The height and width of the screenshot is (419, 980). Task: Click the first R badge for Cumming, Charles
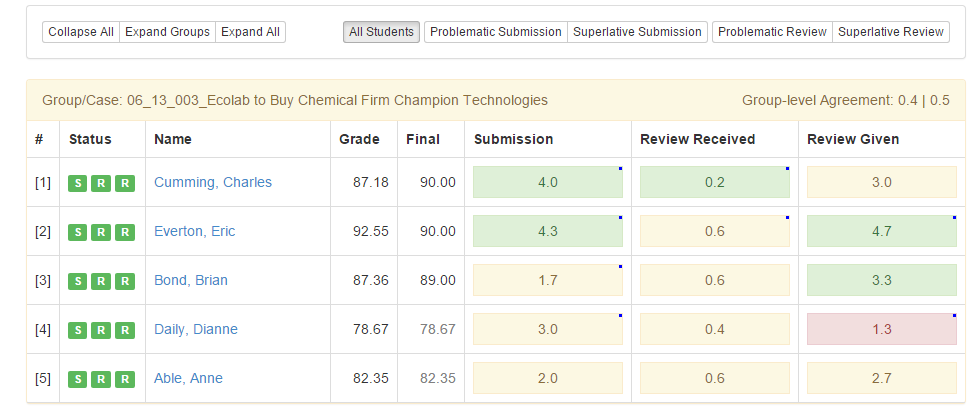pyautogui.click(x=101, y=183)
